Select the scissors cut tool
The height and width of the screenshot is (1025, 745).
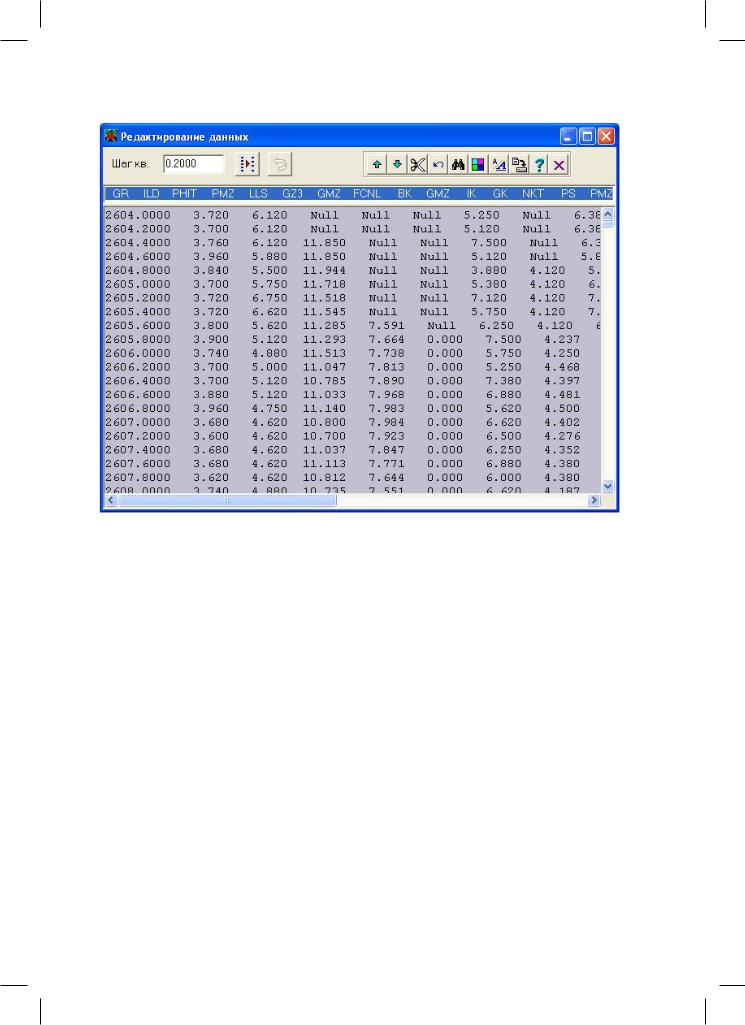tap(417, 165)
